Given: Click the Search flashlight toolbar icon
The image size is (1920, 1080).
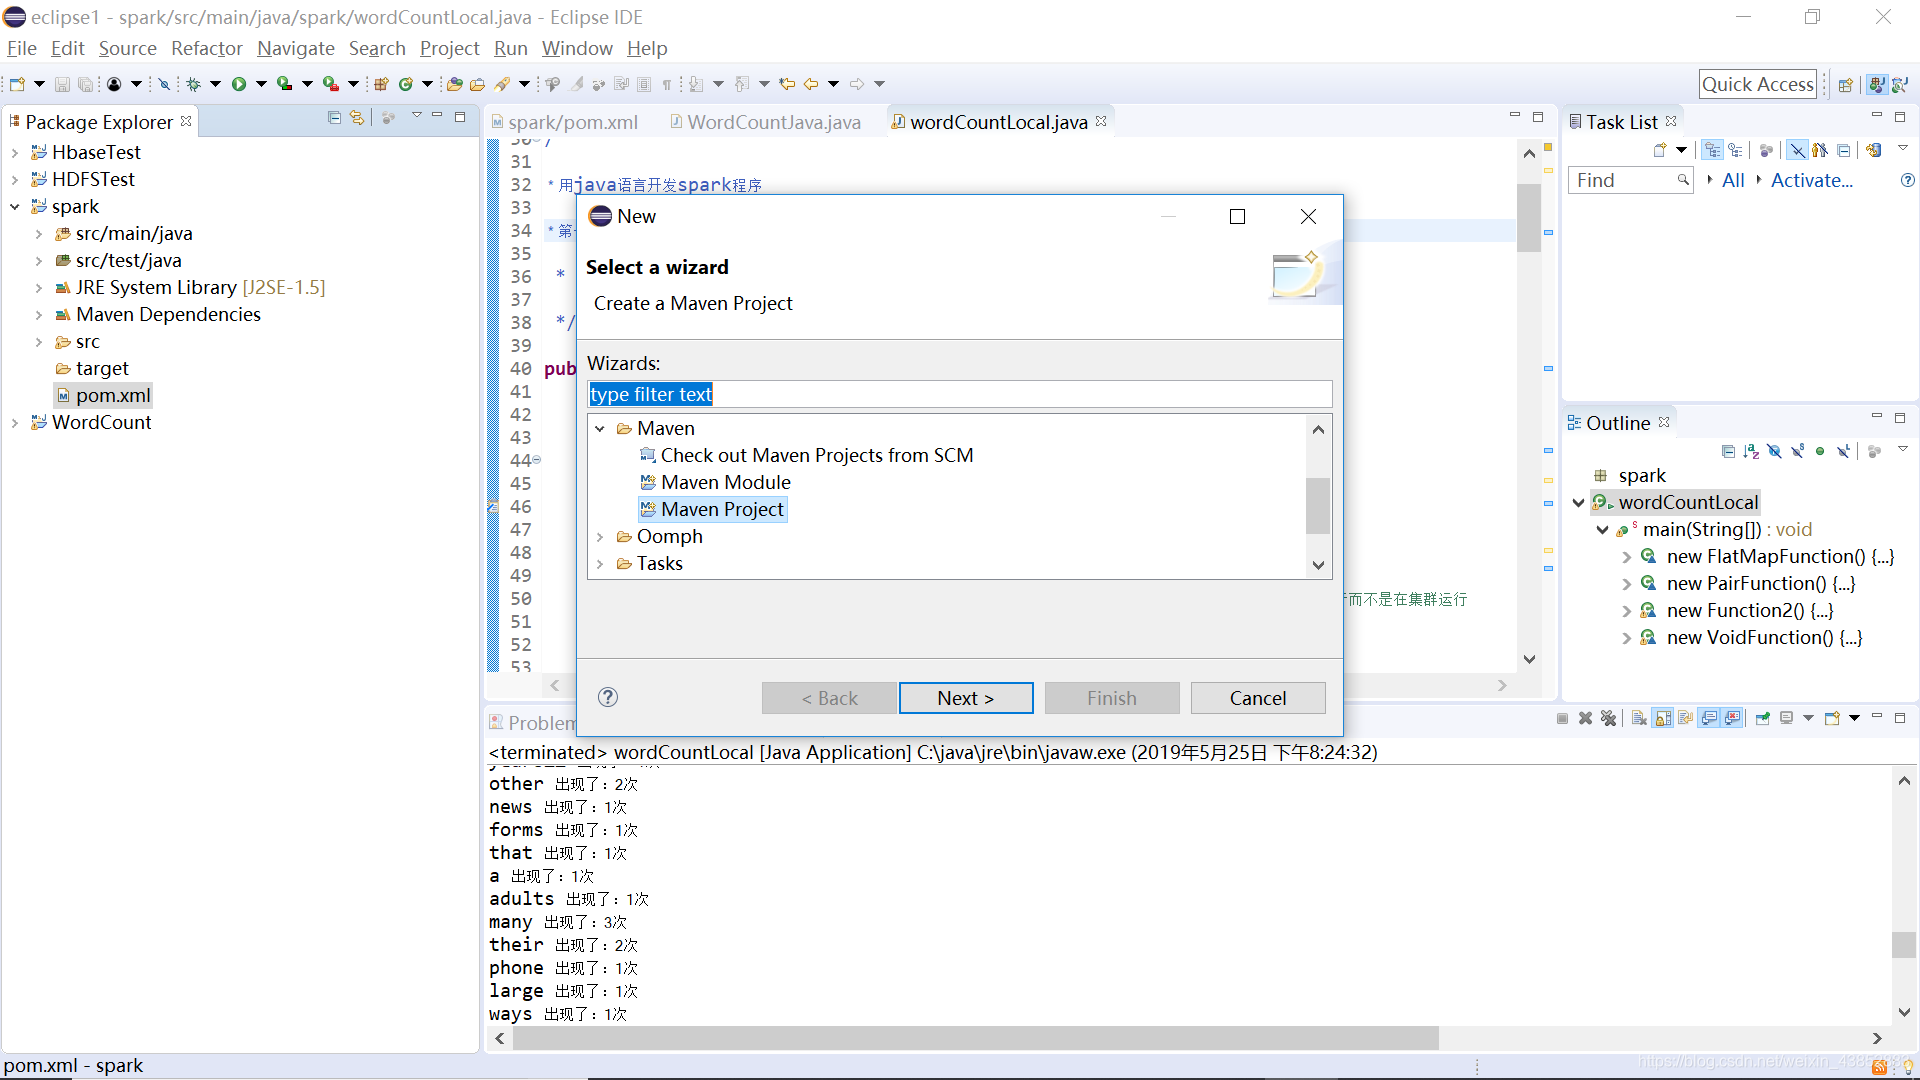Looking at the screenshot, I should (502, 84).
